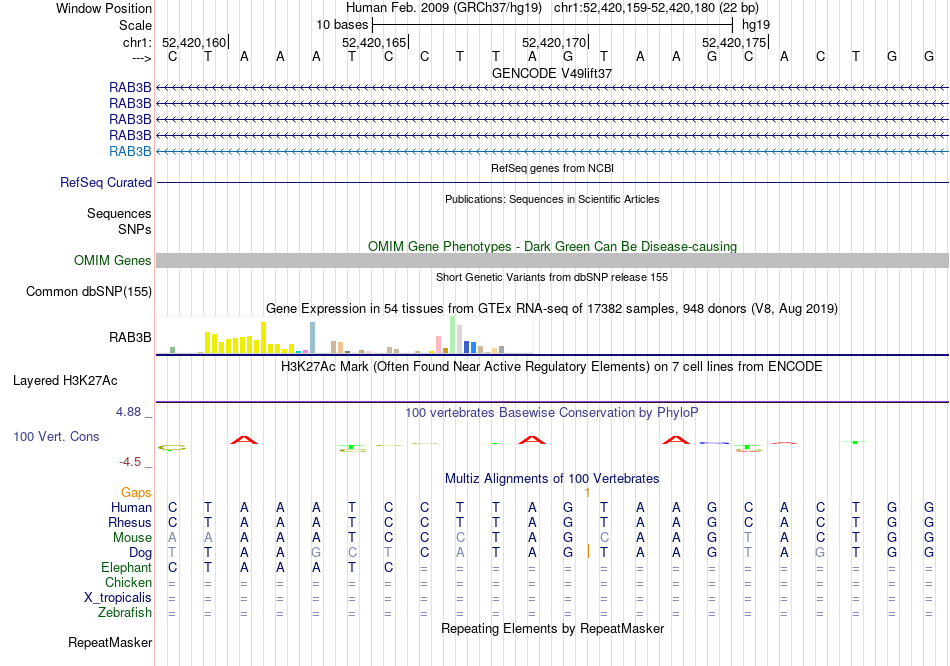Open 'Repeating Elements by RepeatMasker' title
This screenshot has height=666, width=950.
pos(552,629)
